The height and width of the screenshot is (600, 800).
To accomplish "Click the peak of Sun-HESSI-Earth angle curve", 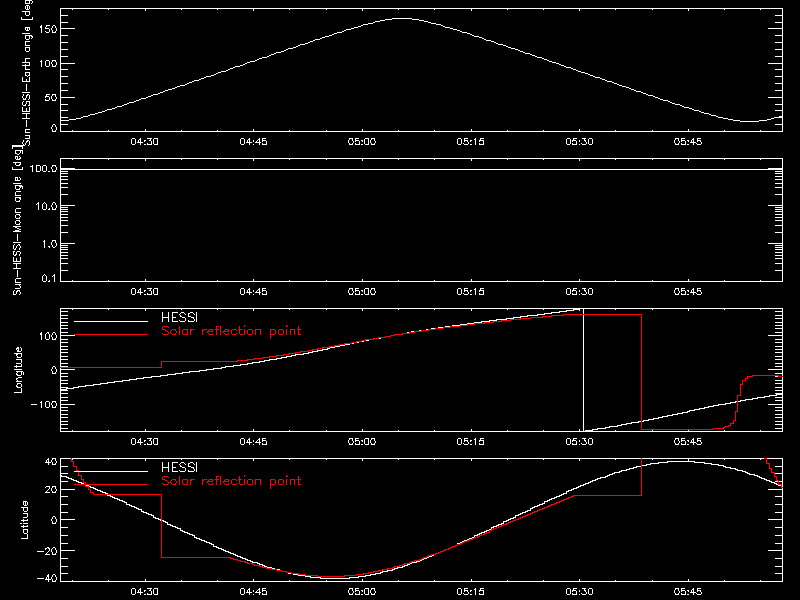I will coord(402,18).
